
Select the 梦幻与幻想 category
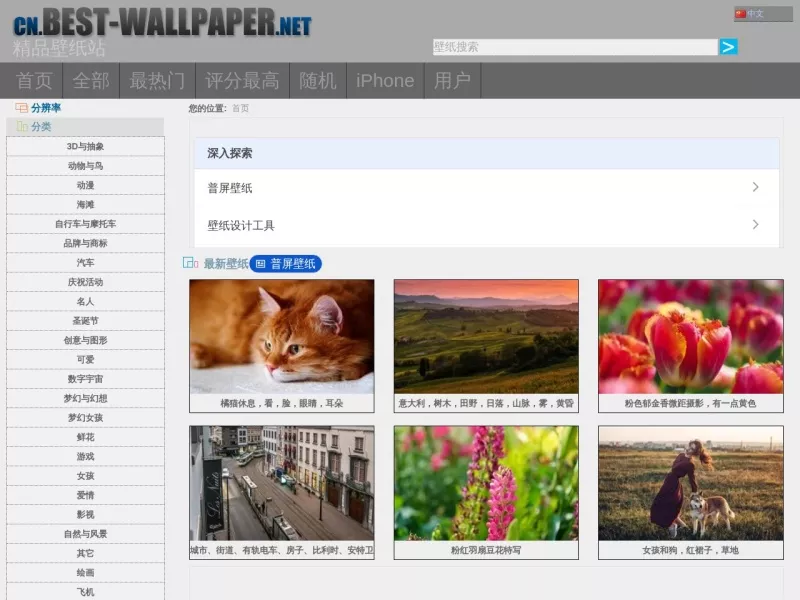tap(85, 398)
